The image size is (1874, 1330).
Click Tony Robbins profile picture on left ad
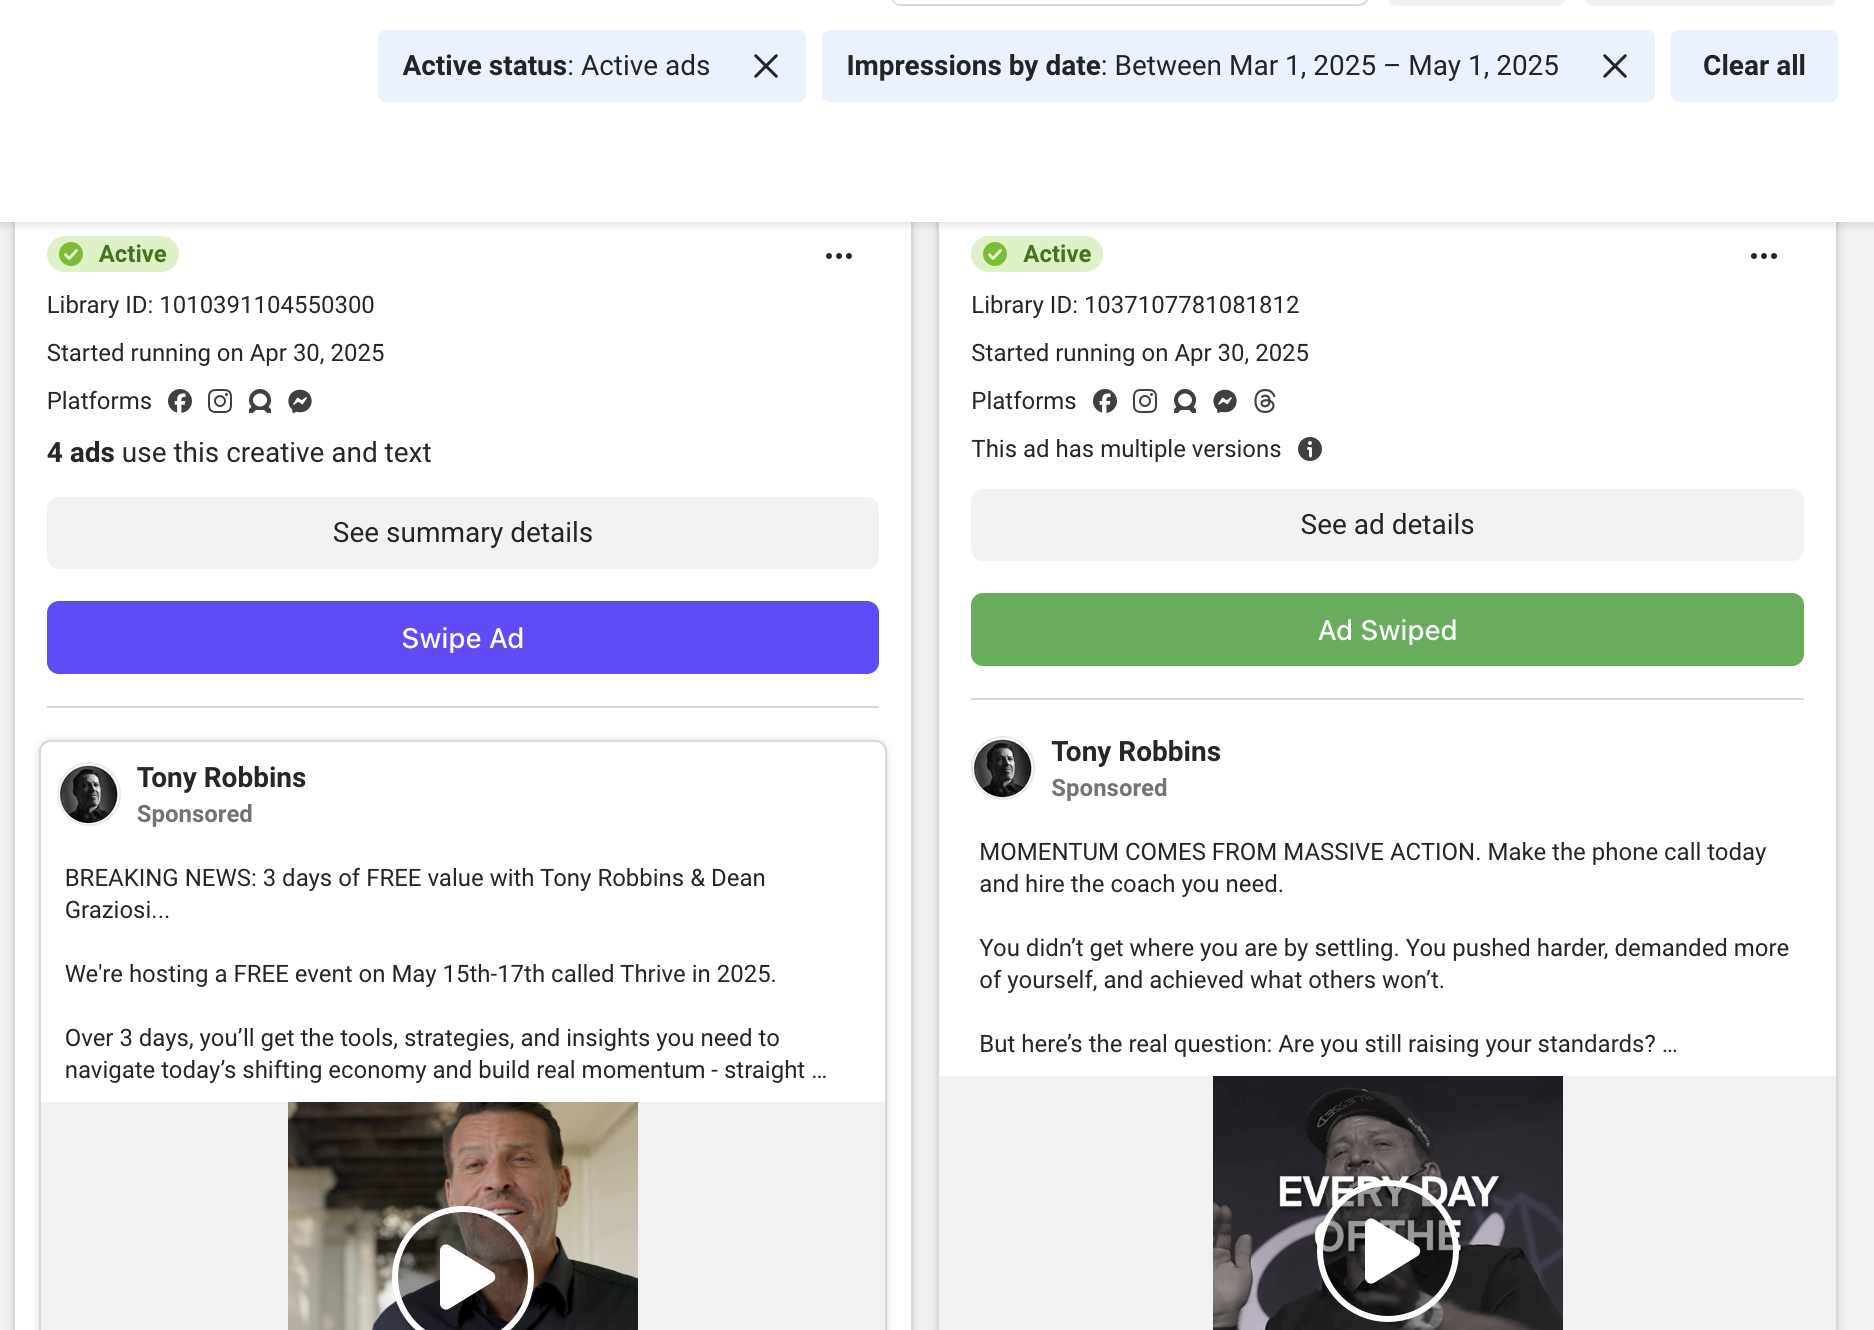[x=89, y=795]
